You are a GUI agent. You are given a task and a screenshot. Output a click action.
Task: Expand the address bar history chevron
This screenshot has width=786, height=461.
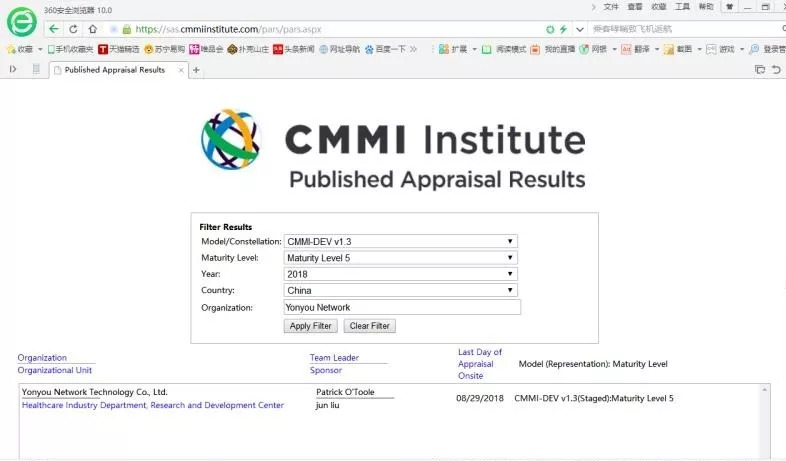tap(579, 30)
